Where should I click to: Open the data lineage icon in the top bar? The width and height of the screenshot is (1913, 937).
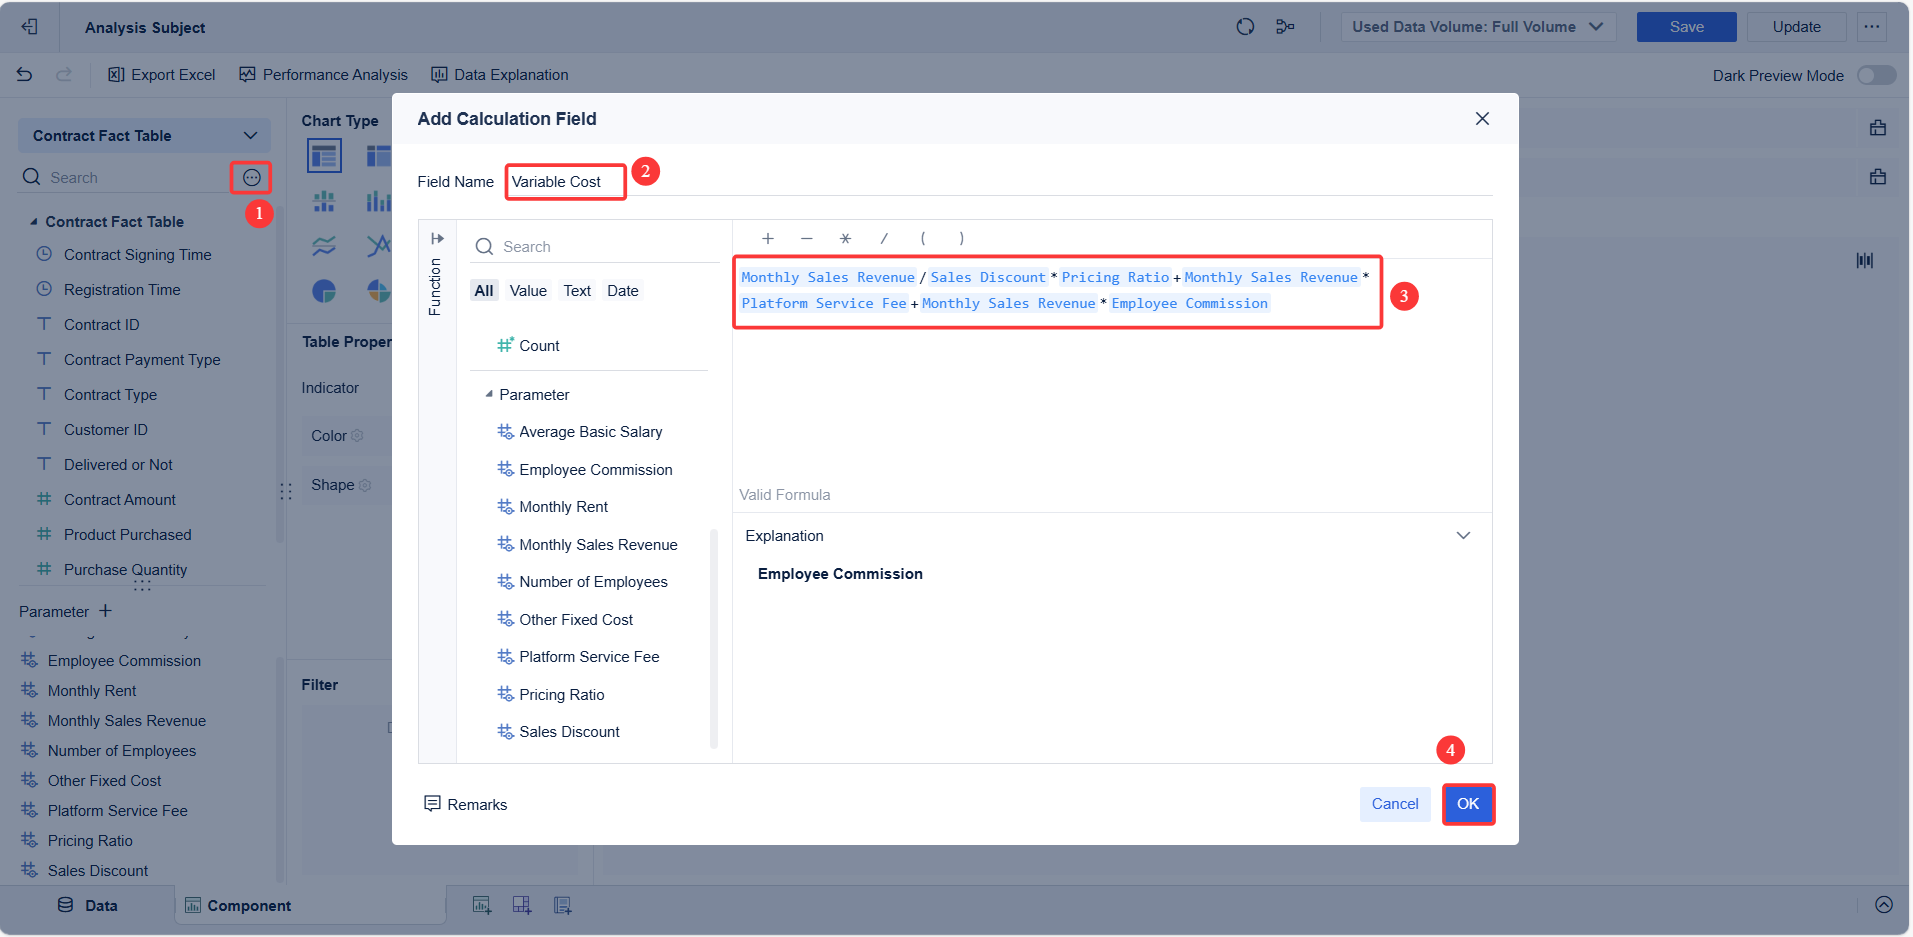pyautogui.click(x=1285, y=27)
